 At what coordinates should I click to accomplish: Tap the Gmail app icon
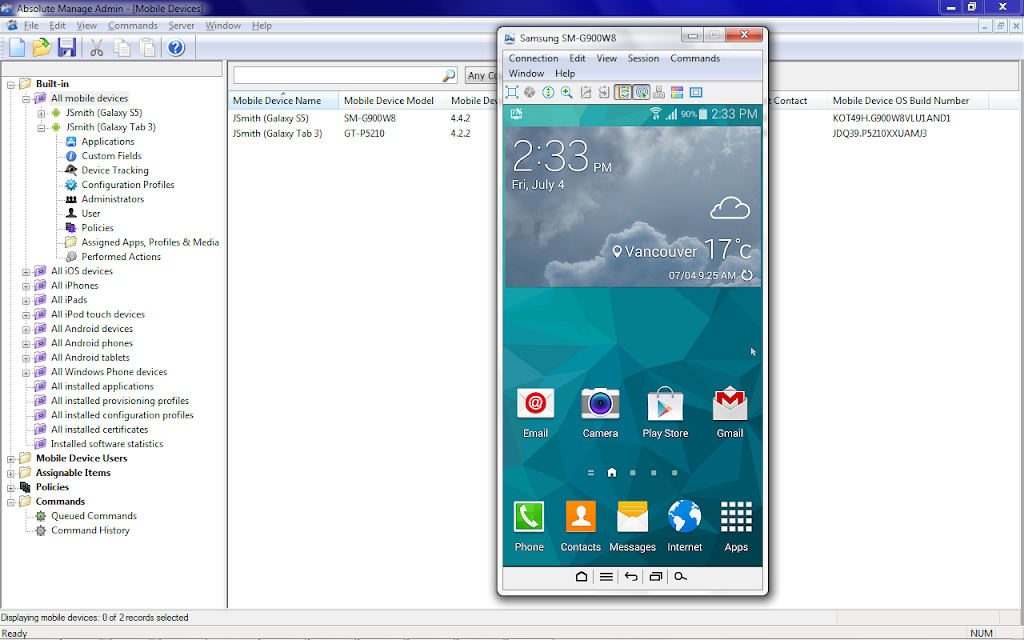(x=729, y=412)
